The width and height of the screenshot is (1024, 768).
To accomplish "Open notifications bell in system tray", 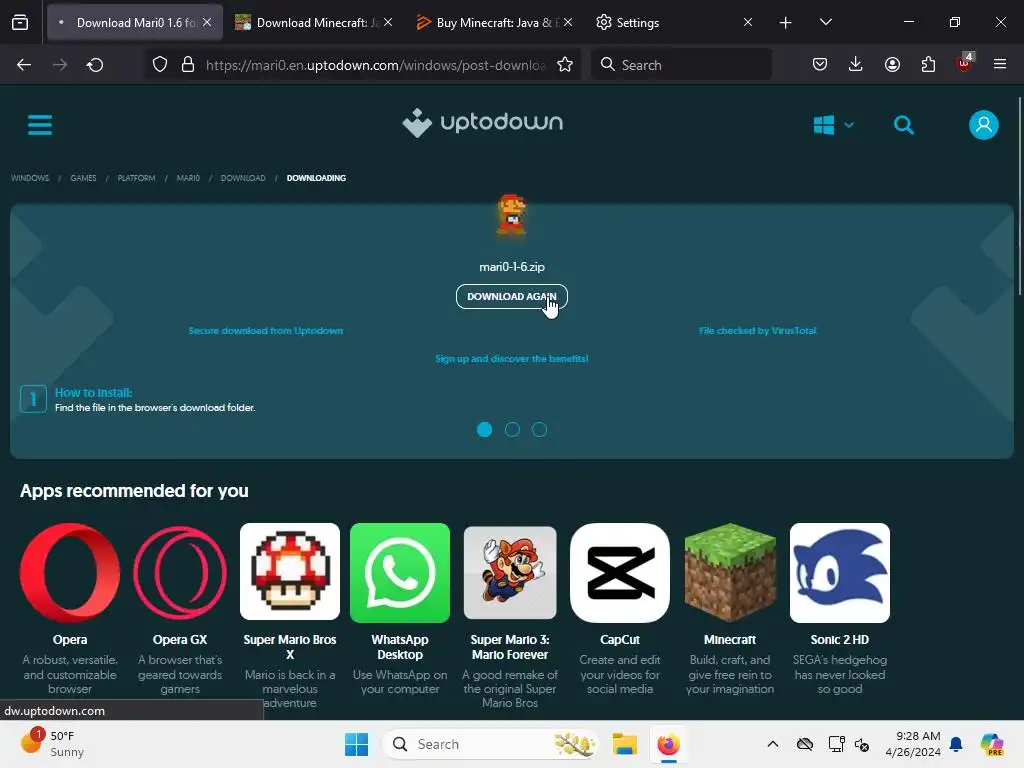I will pos(956,744).
